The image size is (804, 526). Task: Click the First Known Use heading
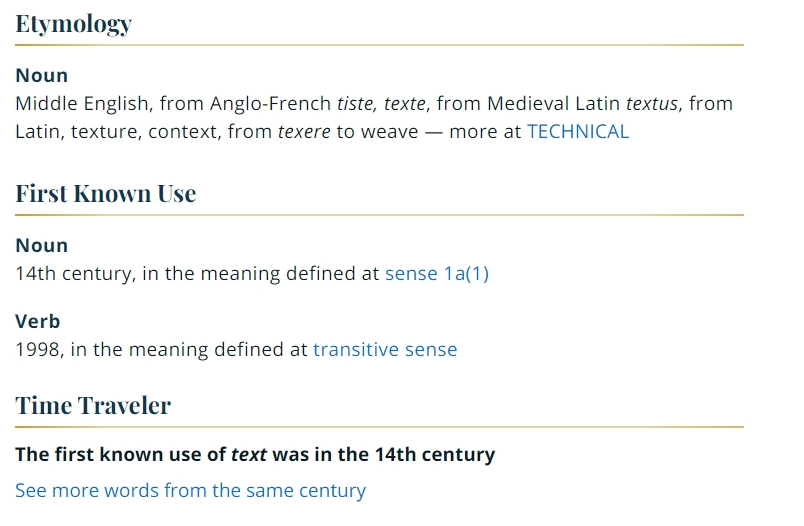pyautogui.click(x=106, y=193)
